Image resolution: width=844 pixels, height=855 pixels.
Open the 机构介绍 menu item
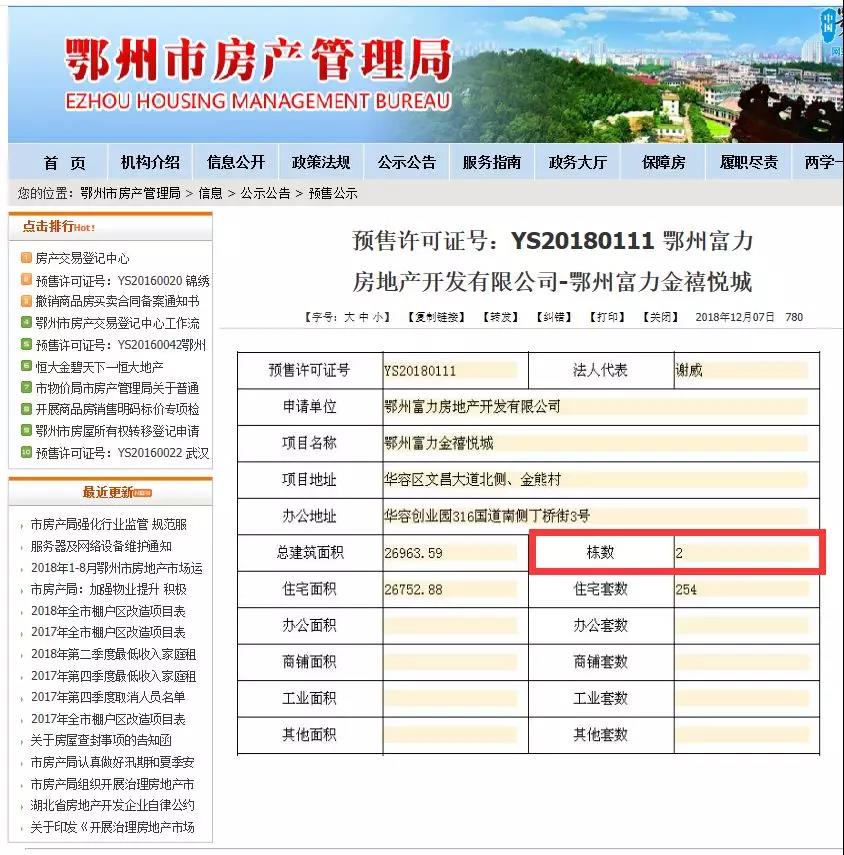point(150,163)
